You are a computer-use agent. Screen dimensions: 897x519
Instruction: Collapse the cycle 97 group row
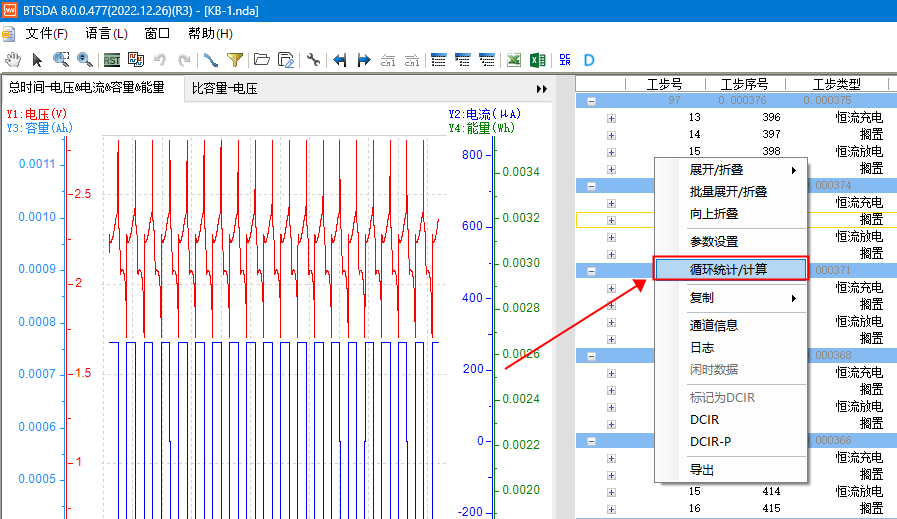pyautogui.click(x=592, y=101)
